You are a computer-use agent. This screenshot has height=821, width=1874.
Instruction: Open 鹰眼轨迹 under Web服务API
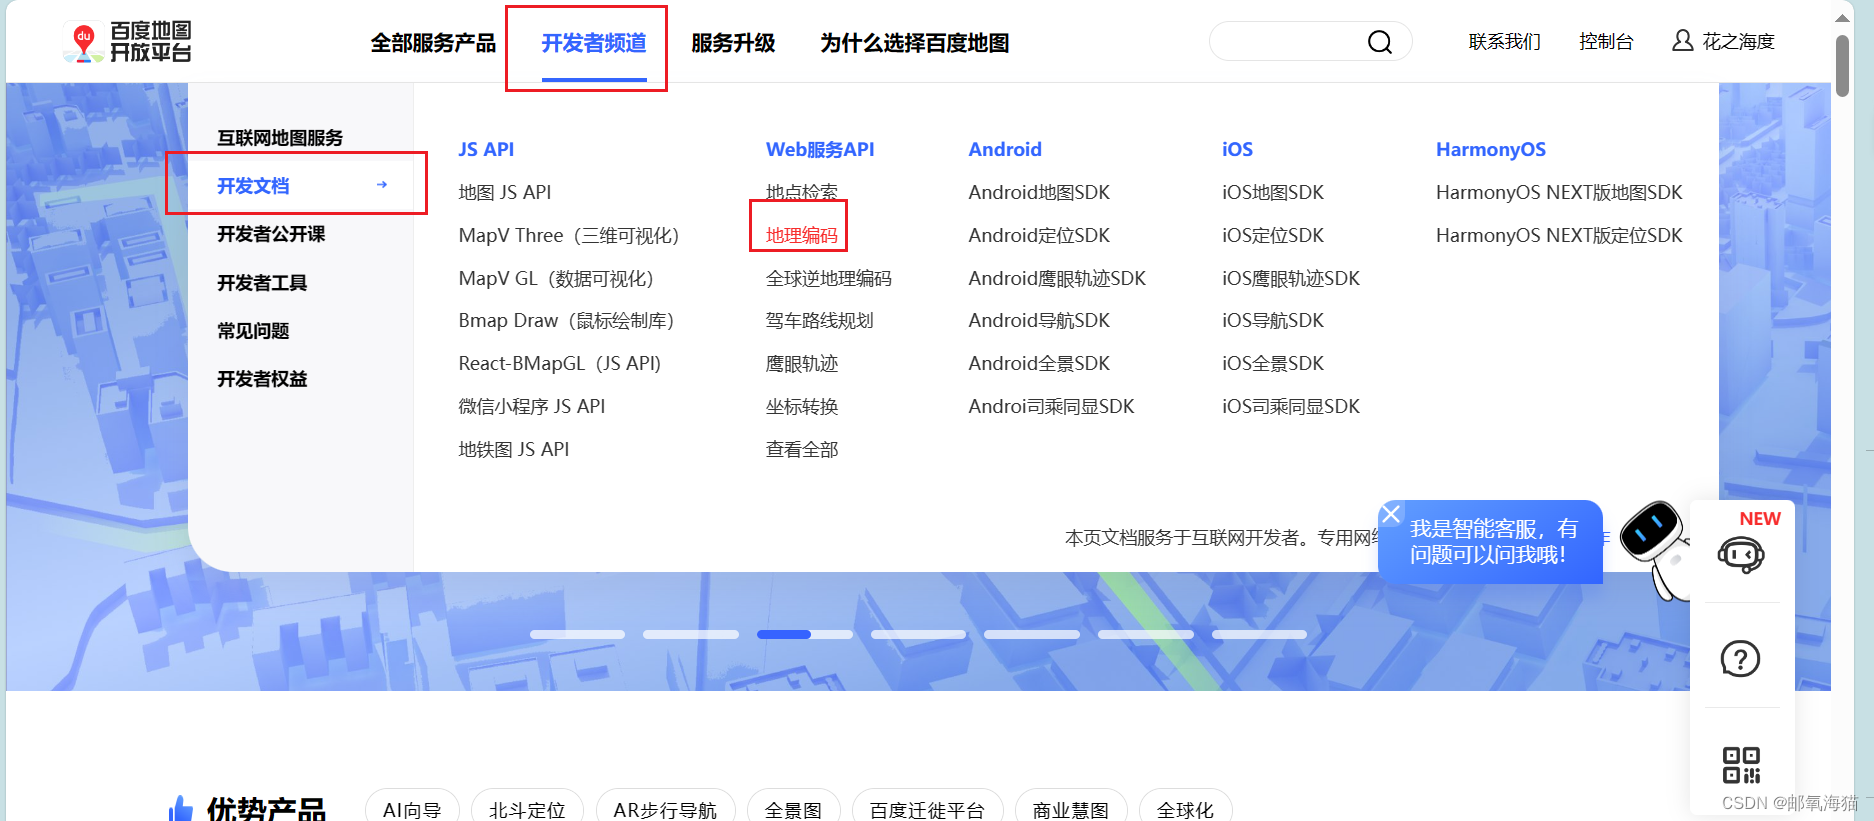[802, 363]
